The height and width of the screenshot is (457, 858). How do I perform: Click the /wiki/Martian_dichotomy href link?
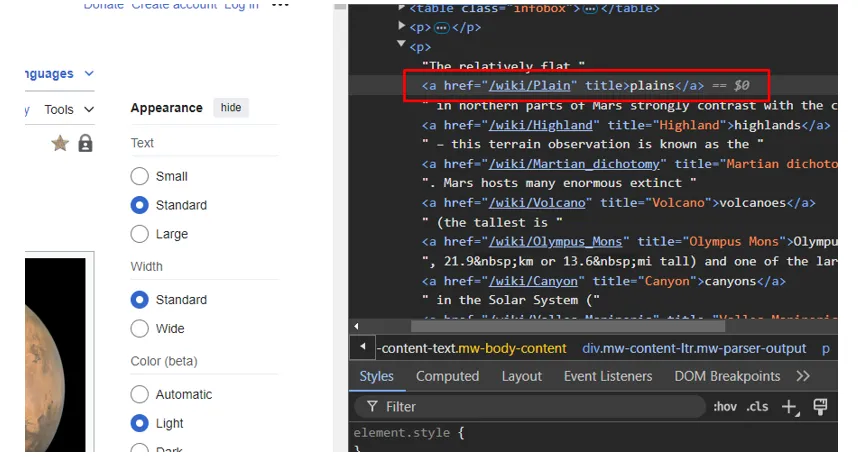click(574, 164)
